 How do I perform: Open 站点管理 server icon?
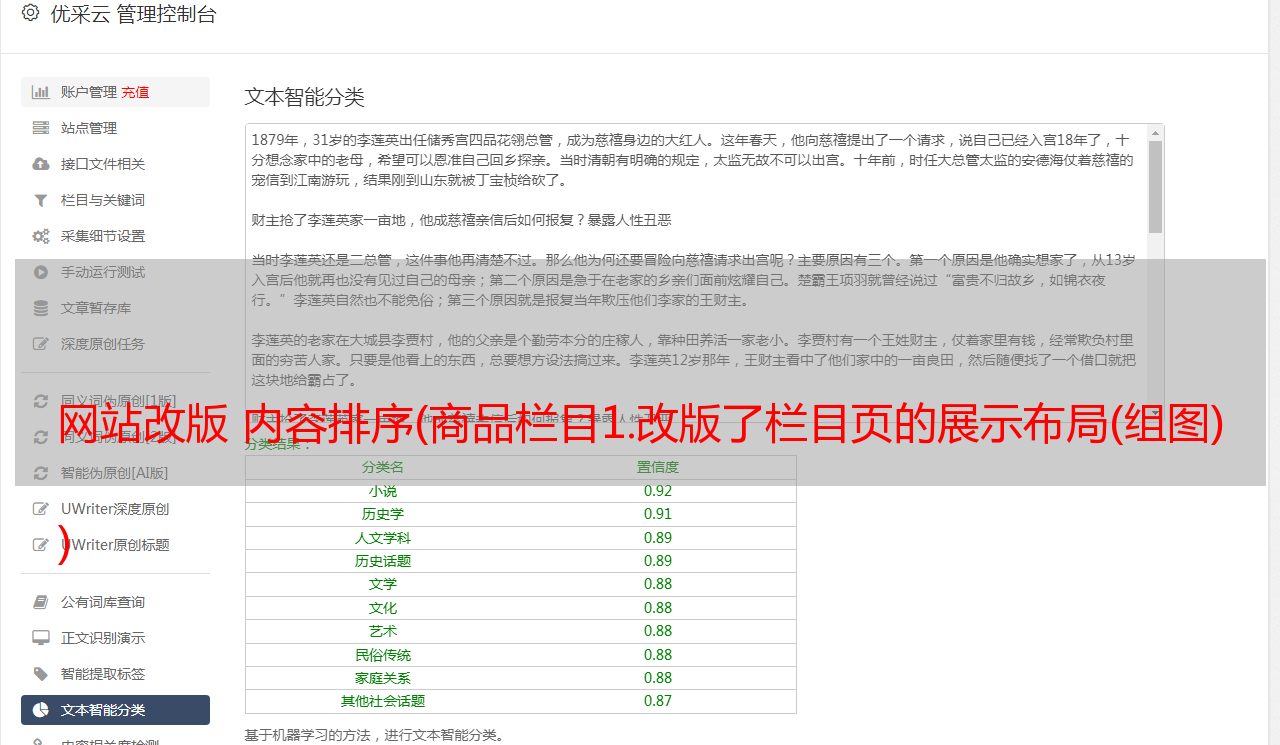41,128
